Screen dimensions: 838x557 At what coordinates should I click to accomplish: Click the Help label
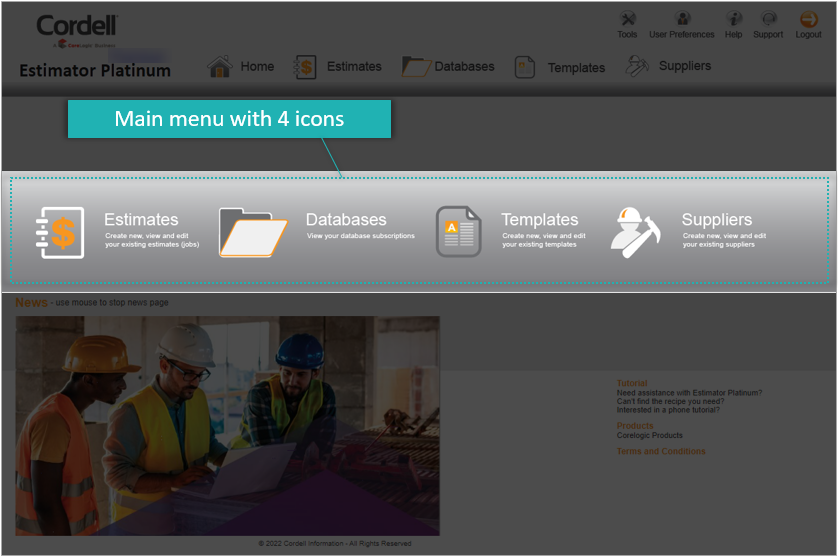click(x=734, y=34)
